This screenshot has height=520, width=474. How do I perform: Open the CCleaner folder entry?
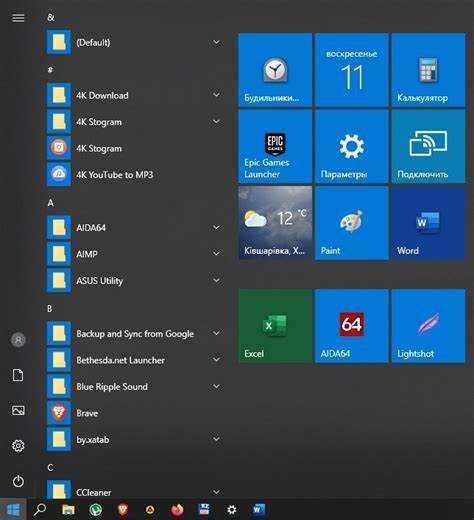pyautogui.click(x=135, y=490)
